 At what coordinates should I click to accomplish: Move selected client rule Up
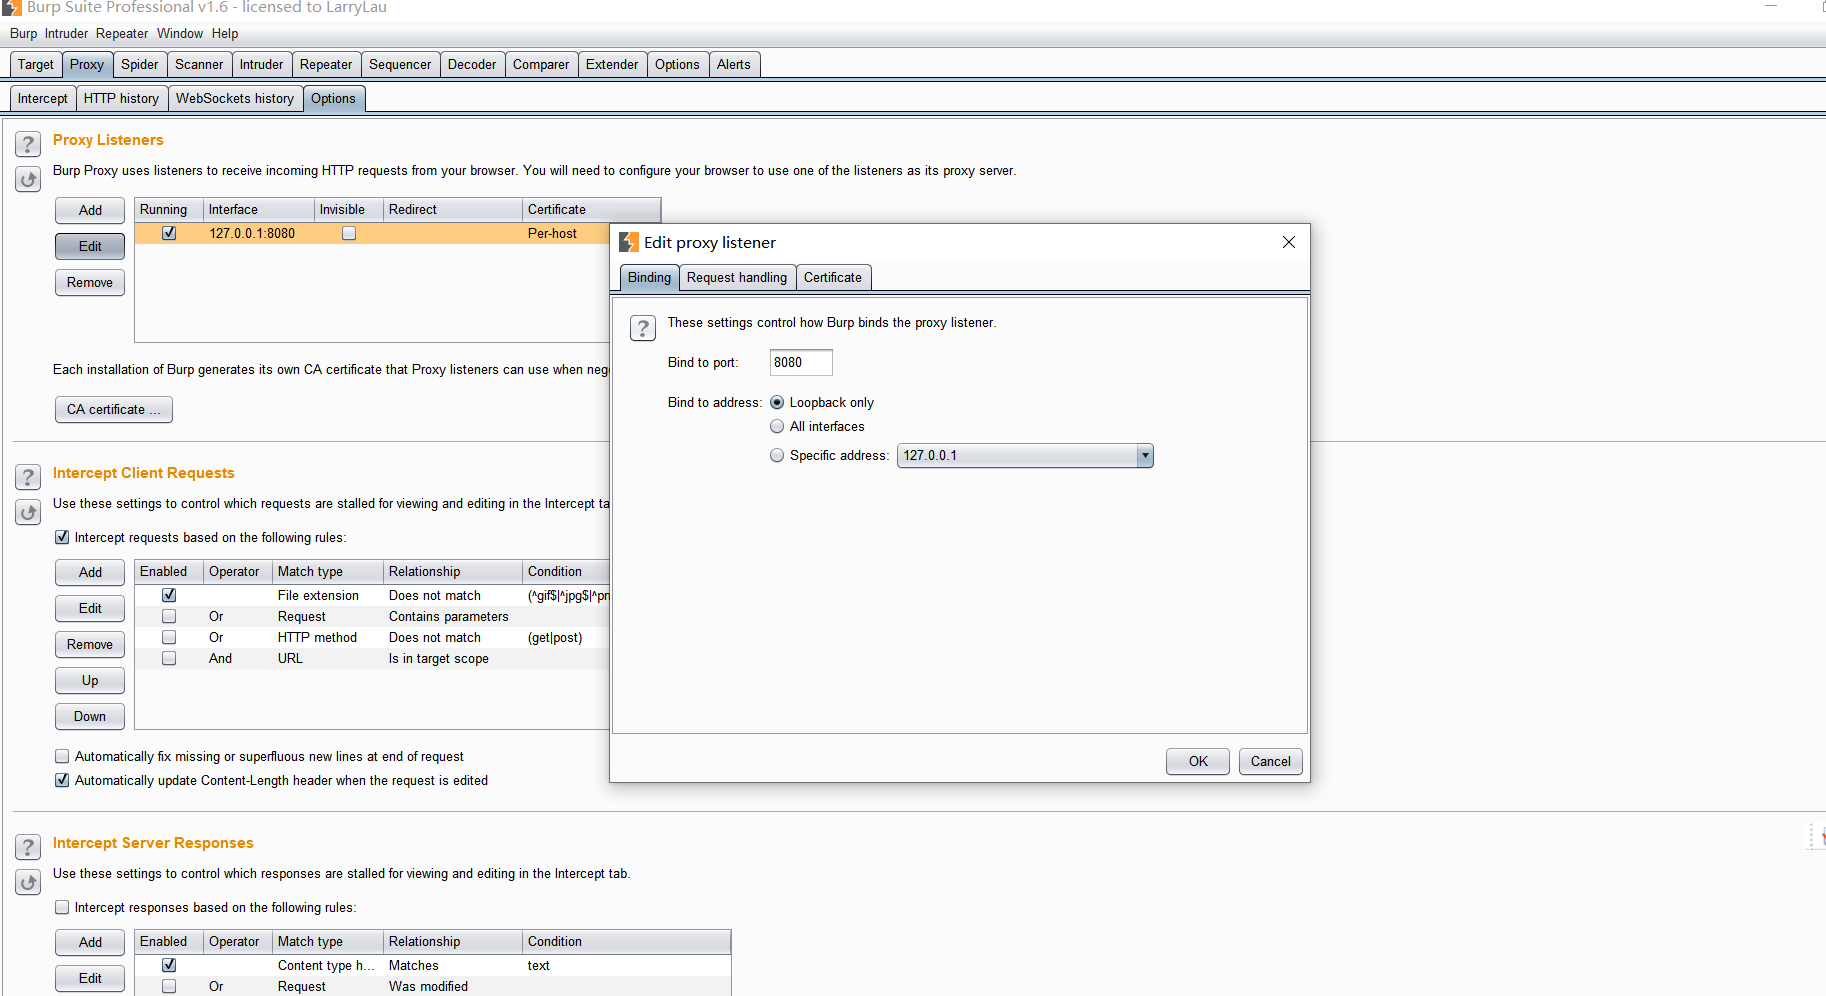[90, 680]
